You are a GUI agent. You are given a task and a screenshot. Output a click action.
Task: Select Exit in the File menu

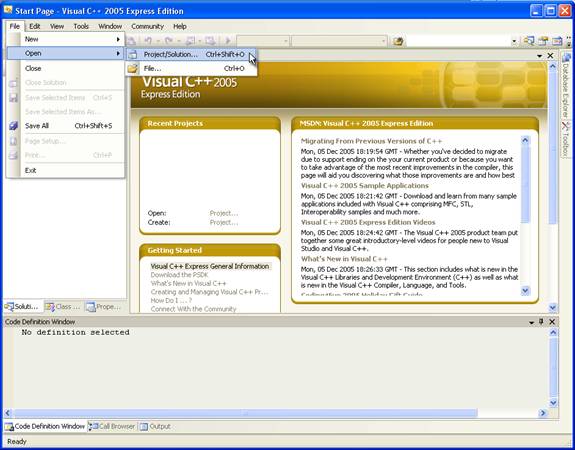point(66,170)
